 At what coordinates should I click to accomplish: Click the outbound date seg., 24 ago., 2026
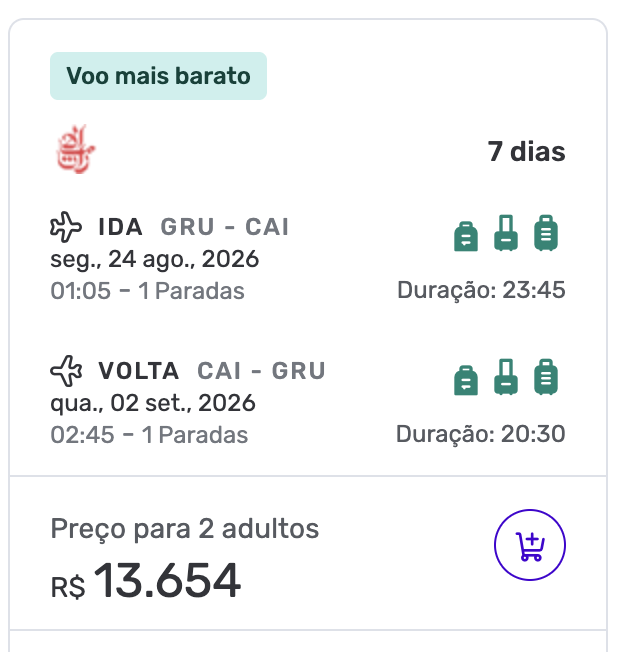pos(155,259)
